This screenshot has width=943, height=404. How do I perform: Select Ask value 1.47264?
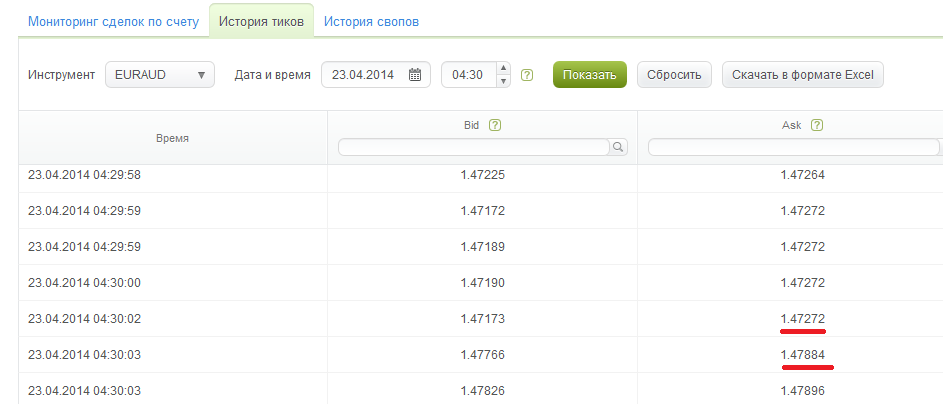[802, 175]
